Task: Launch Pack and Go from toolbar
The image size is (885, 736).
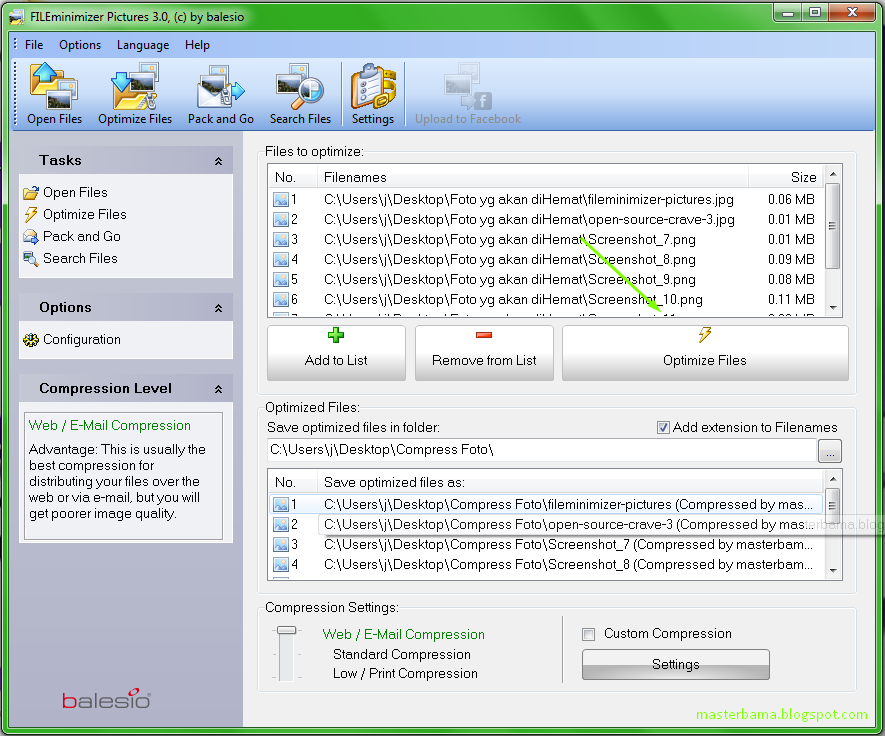Action: [x=221, y=94]
